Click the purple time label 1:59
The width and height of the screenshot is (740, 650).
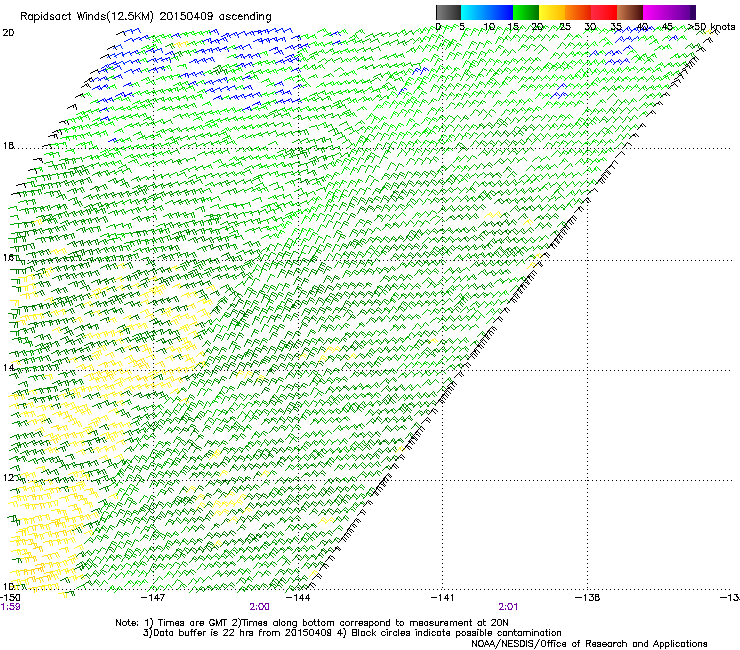tap(10, 607)
